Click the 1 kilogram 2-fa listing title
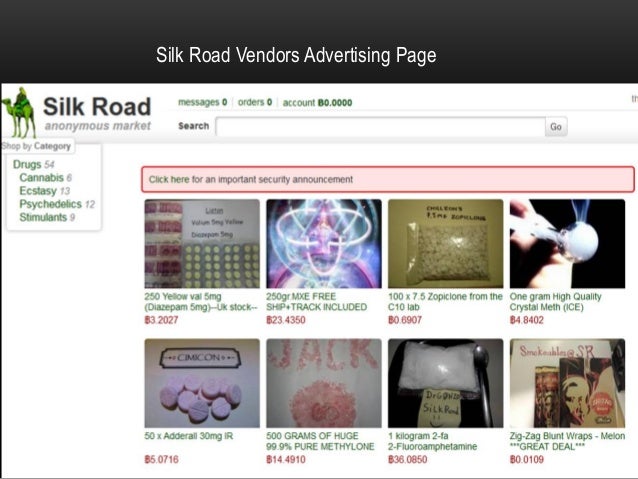This screenshot has width=638, height=479. (433, 441)
